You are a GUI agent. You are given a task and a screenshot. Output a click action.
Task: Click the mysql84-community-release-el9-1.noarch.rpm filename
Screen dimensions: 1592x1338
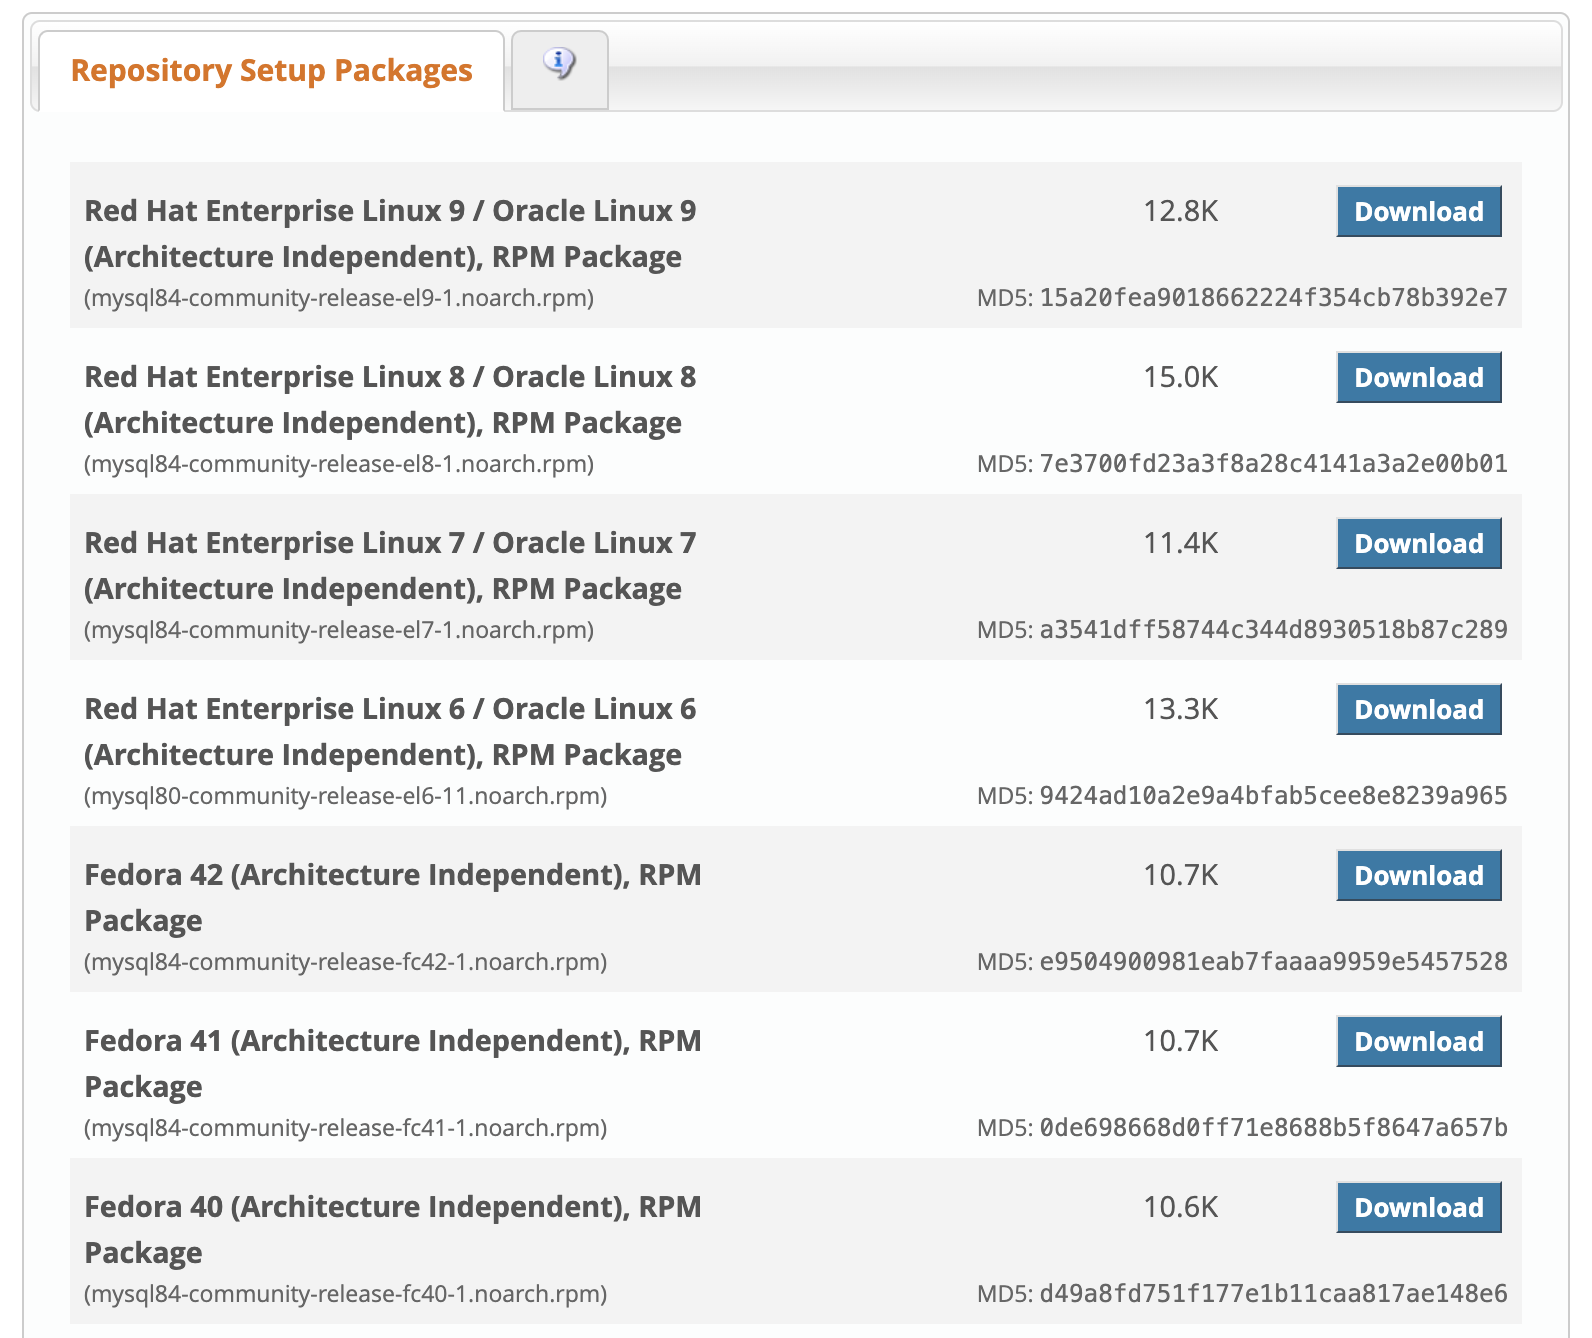click(x=339, y=298)
